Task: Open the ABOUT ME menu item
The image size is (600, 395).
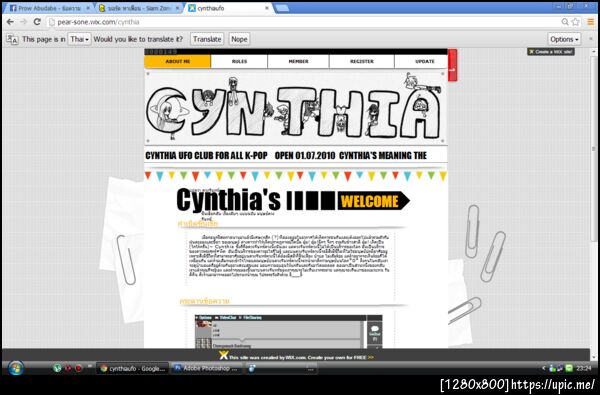Action: coord(178,62)
